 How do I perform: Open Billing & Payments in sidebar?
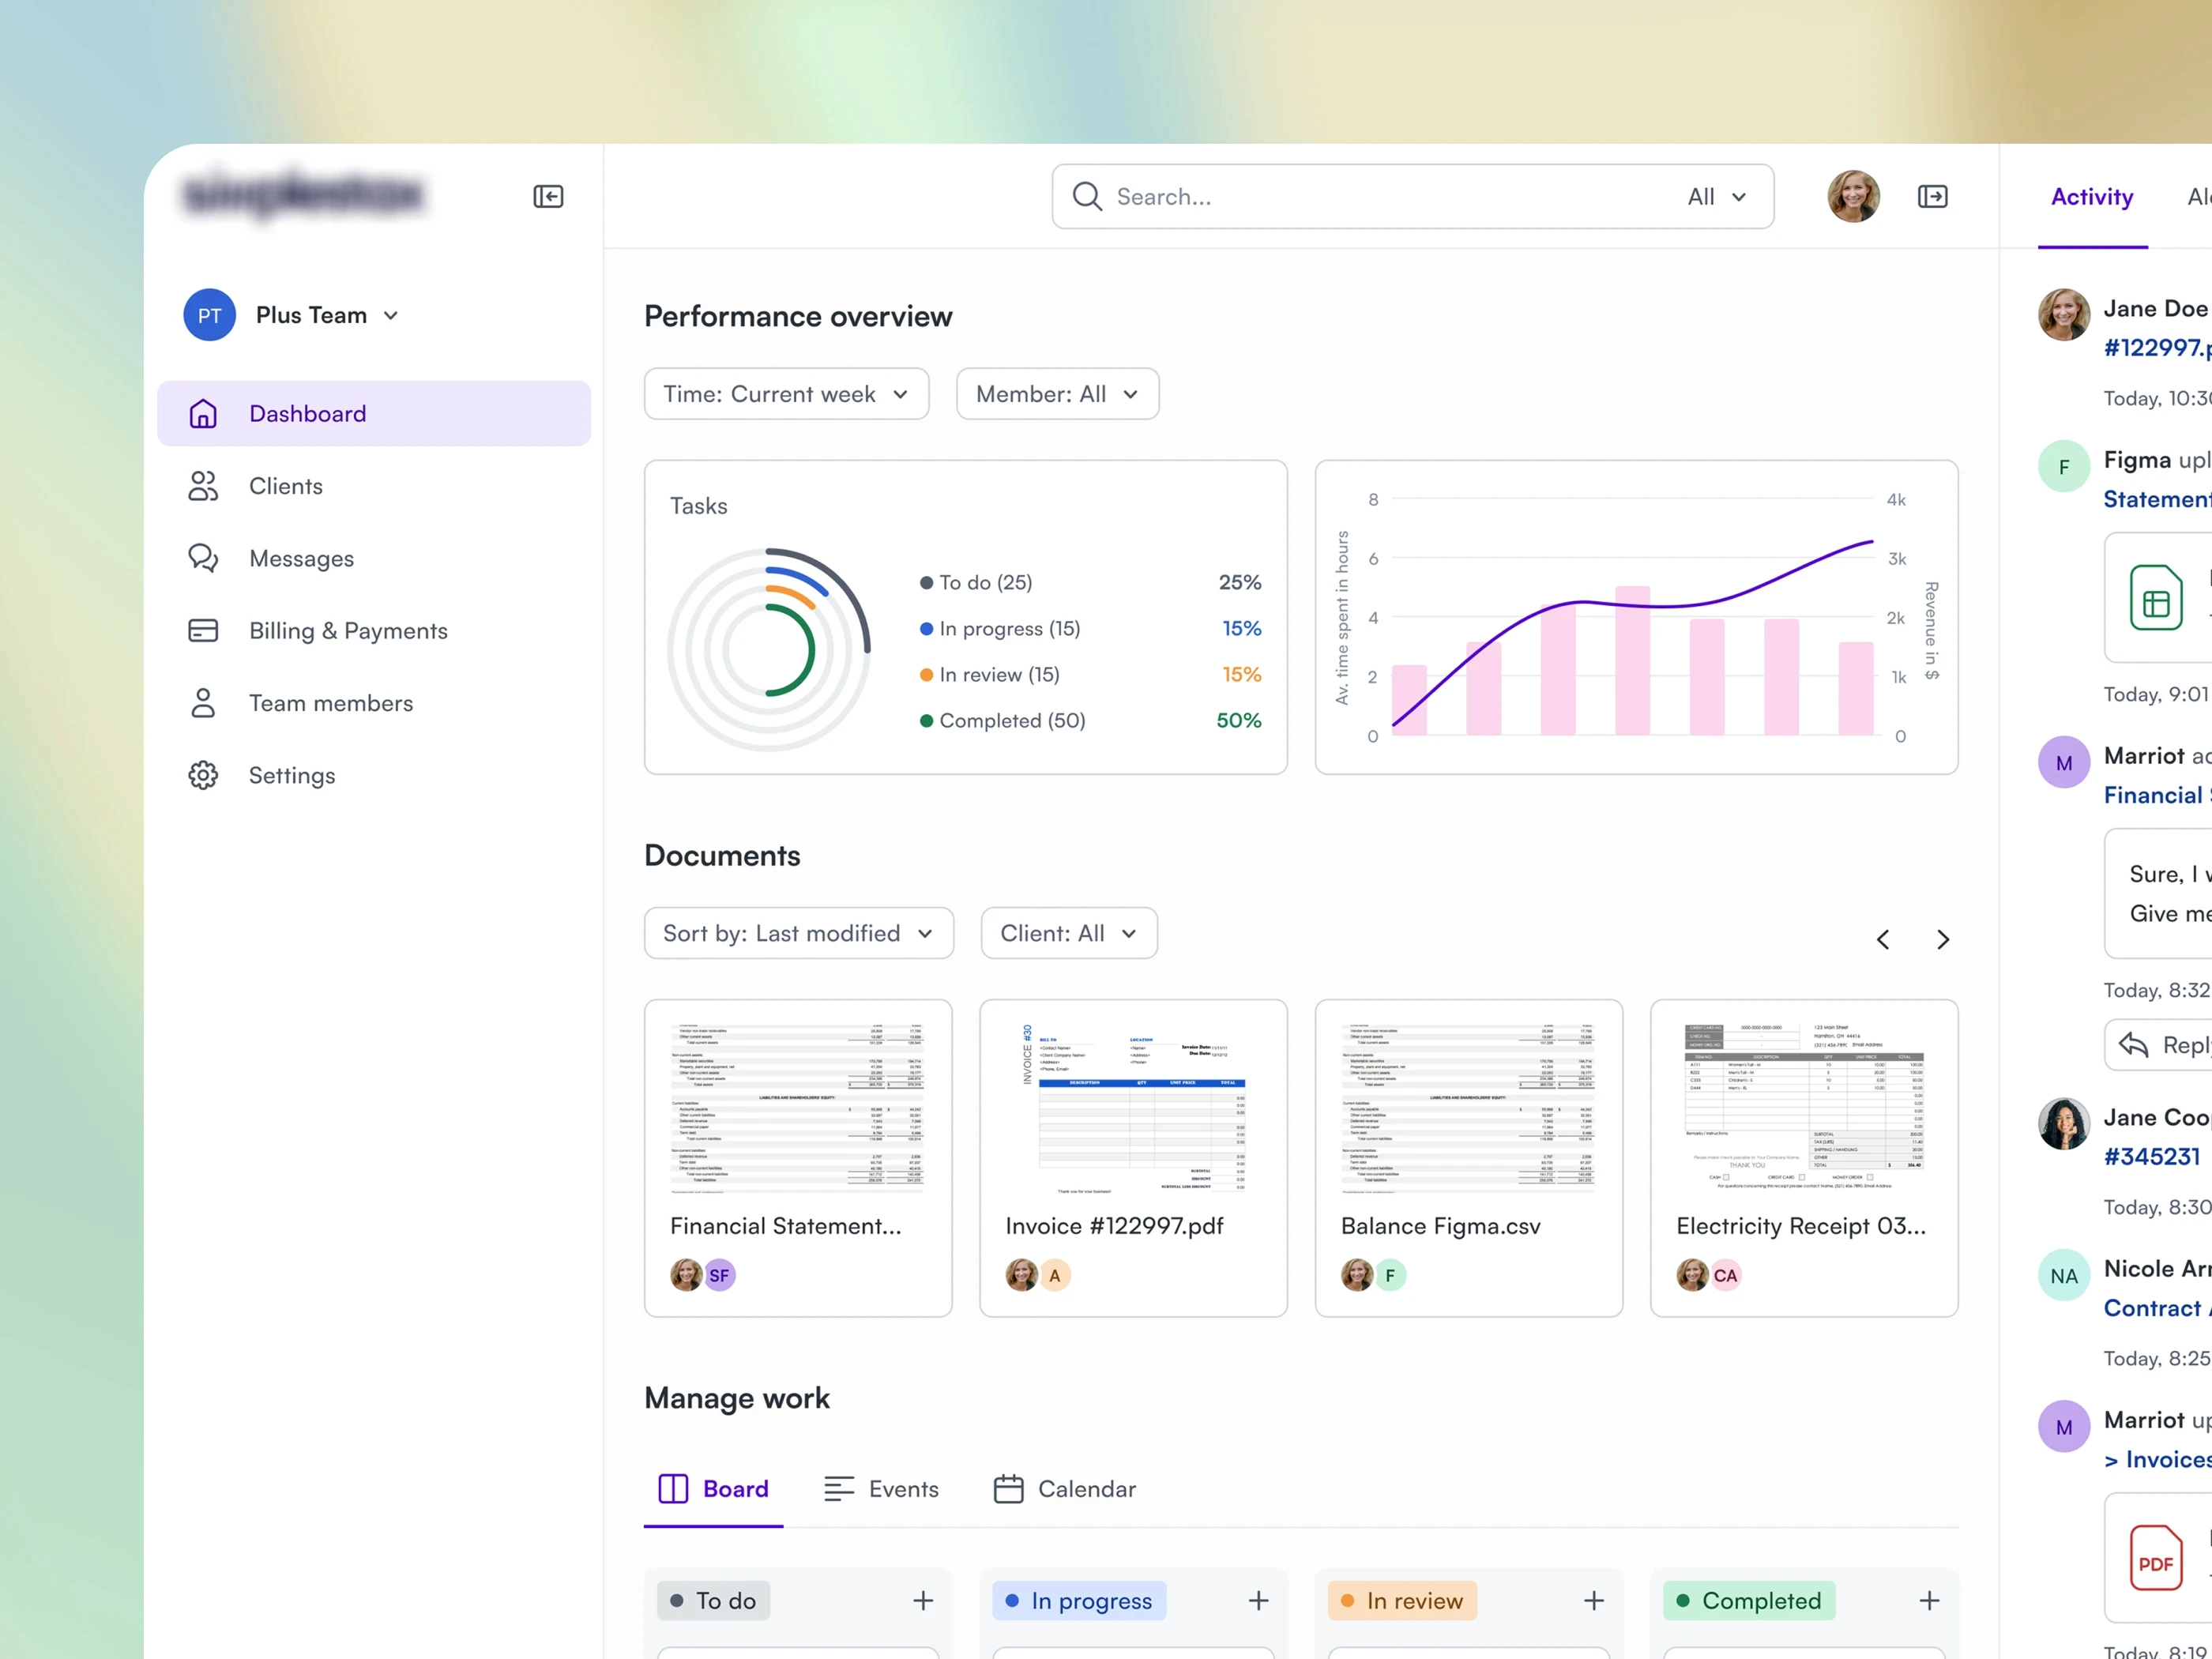374,630
